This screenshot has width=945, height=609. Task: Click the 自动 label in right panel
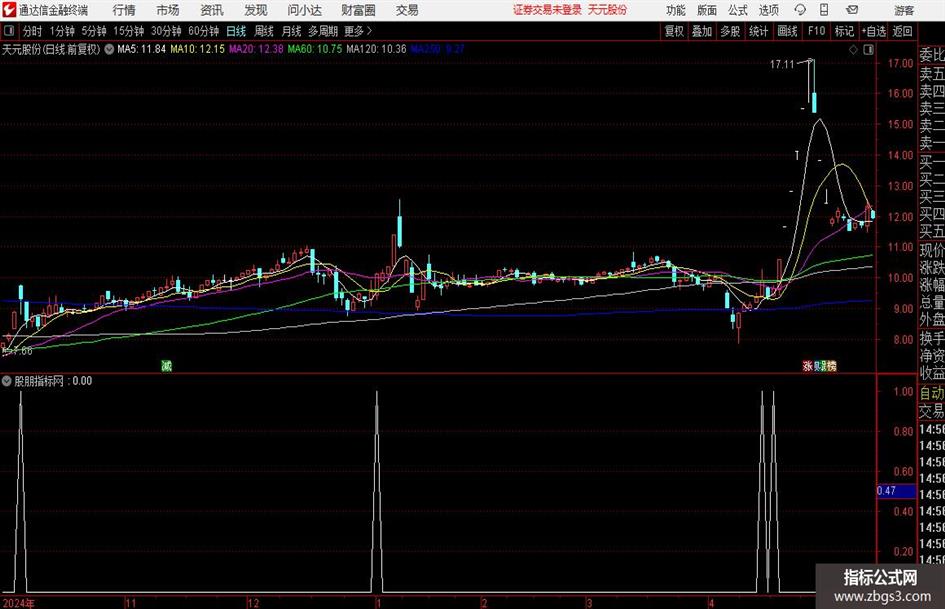[932, 393]
